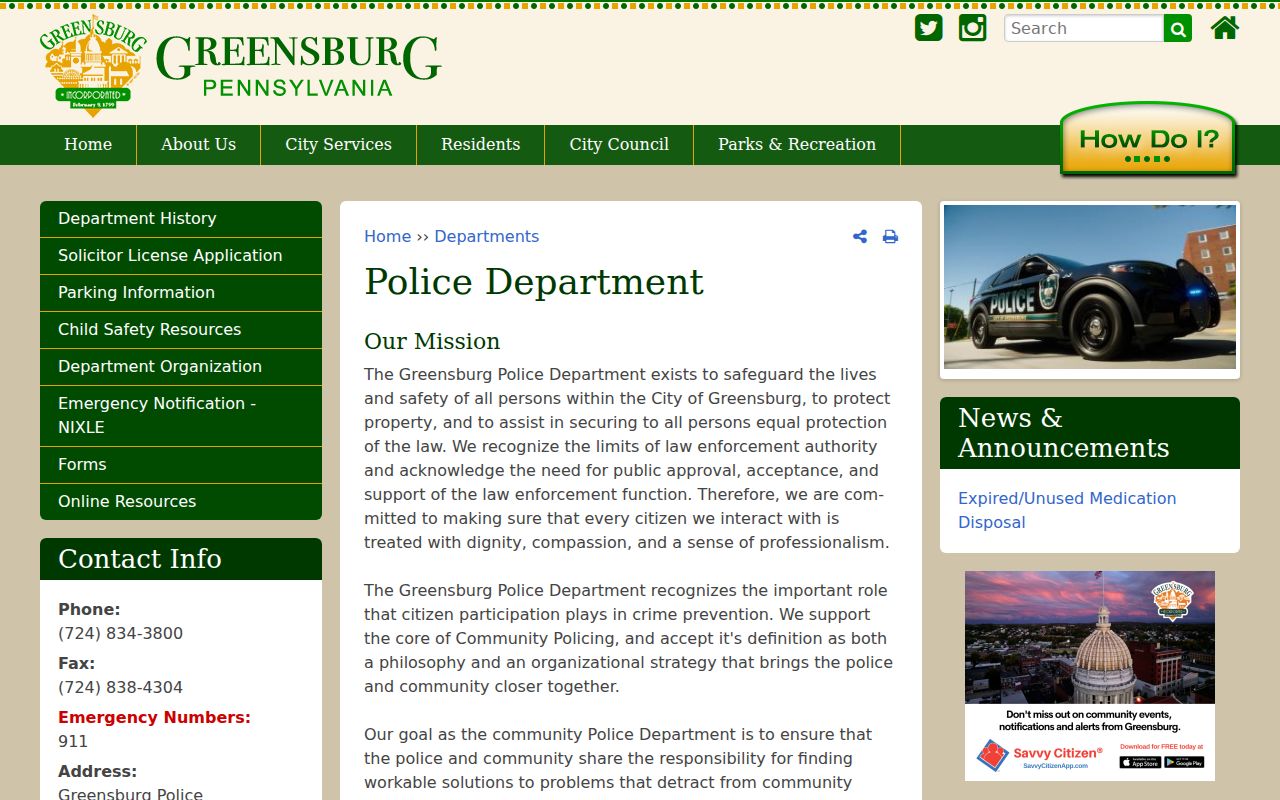The height and width of the screenshot is (800, 1280).
Task: Click the Departments breadcrumb link
Action: click(x=487, y=237)
